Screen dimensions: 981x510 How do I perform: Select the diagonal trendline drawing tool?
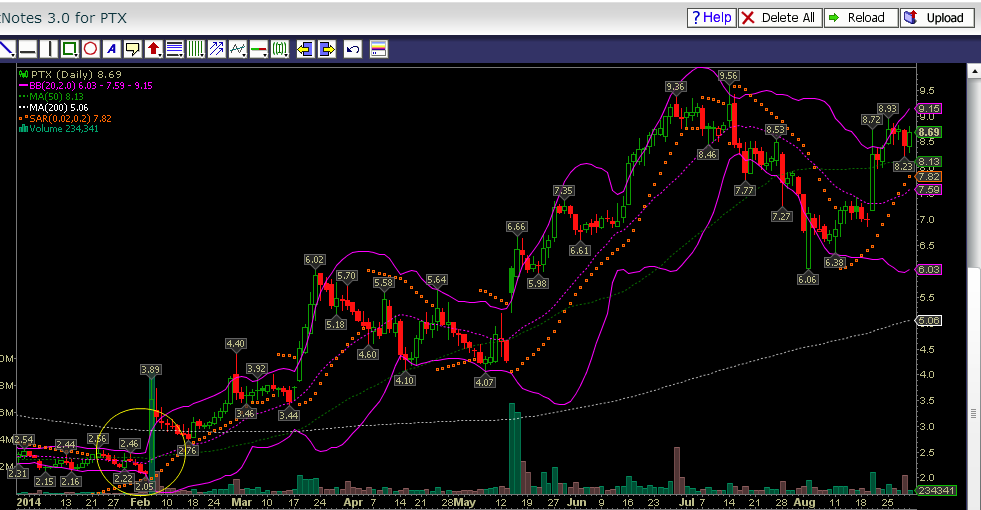tap(7, 48)
